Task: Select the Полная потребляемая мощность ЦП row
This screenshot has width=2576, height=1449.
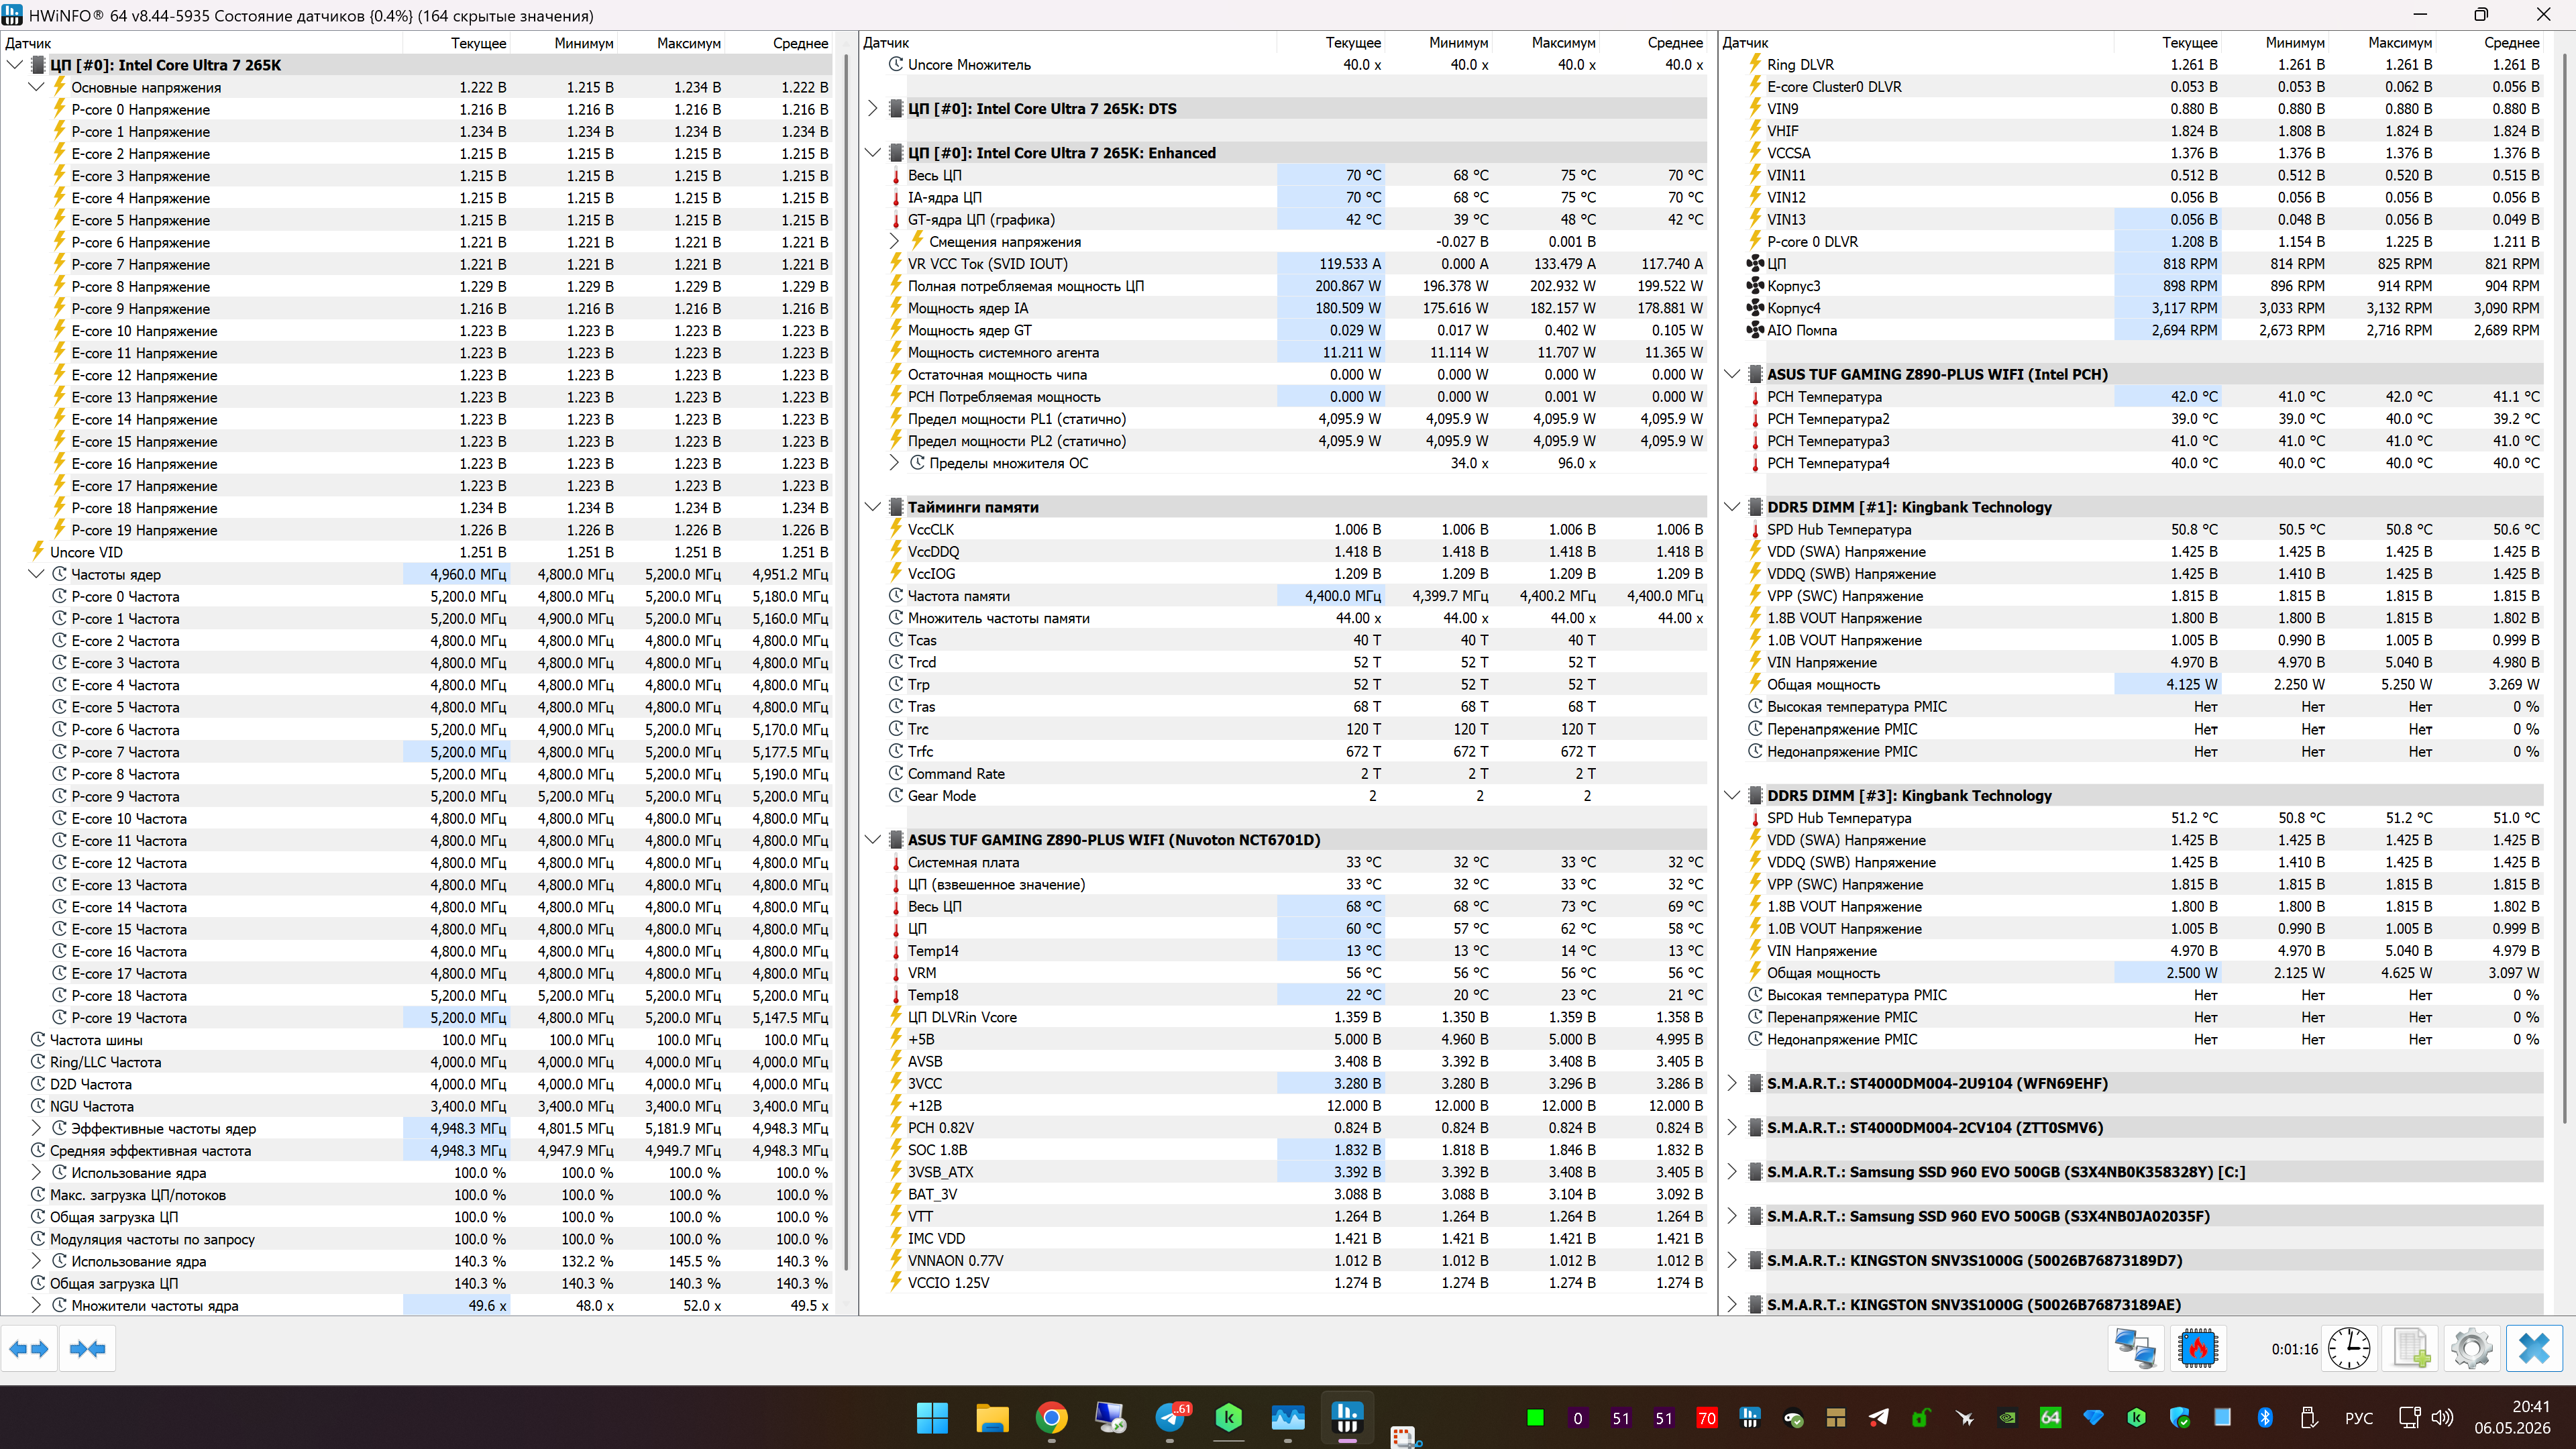Action: tap(1284, 286)
